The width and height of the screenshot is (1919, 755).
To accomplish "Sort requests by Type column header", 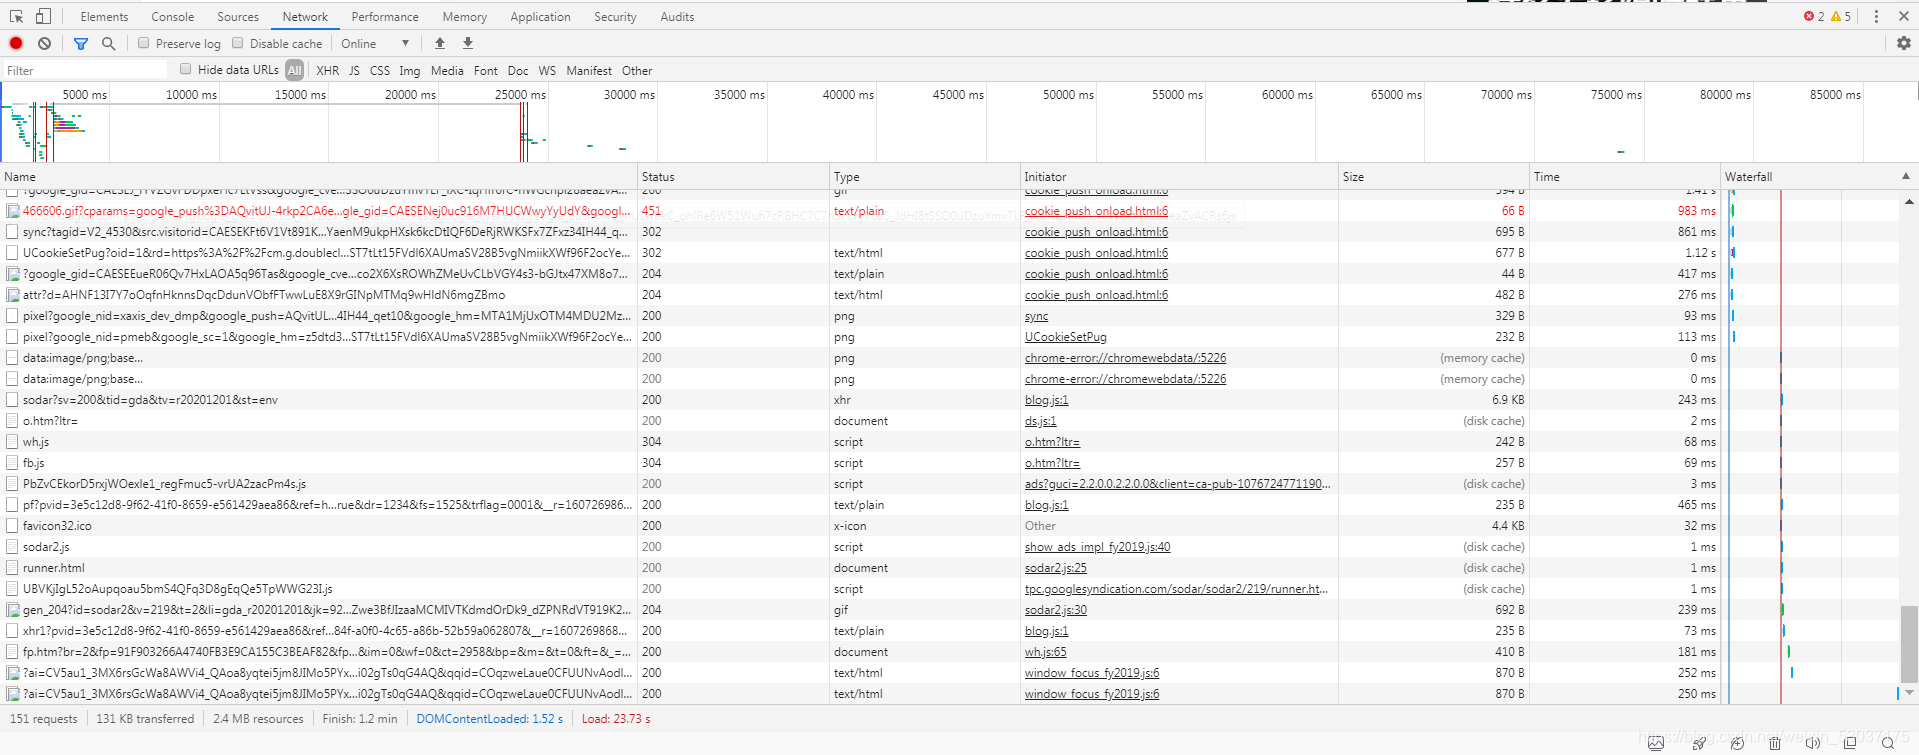I will 925,176.
